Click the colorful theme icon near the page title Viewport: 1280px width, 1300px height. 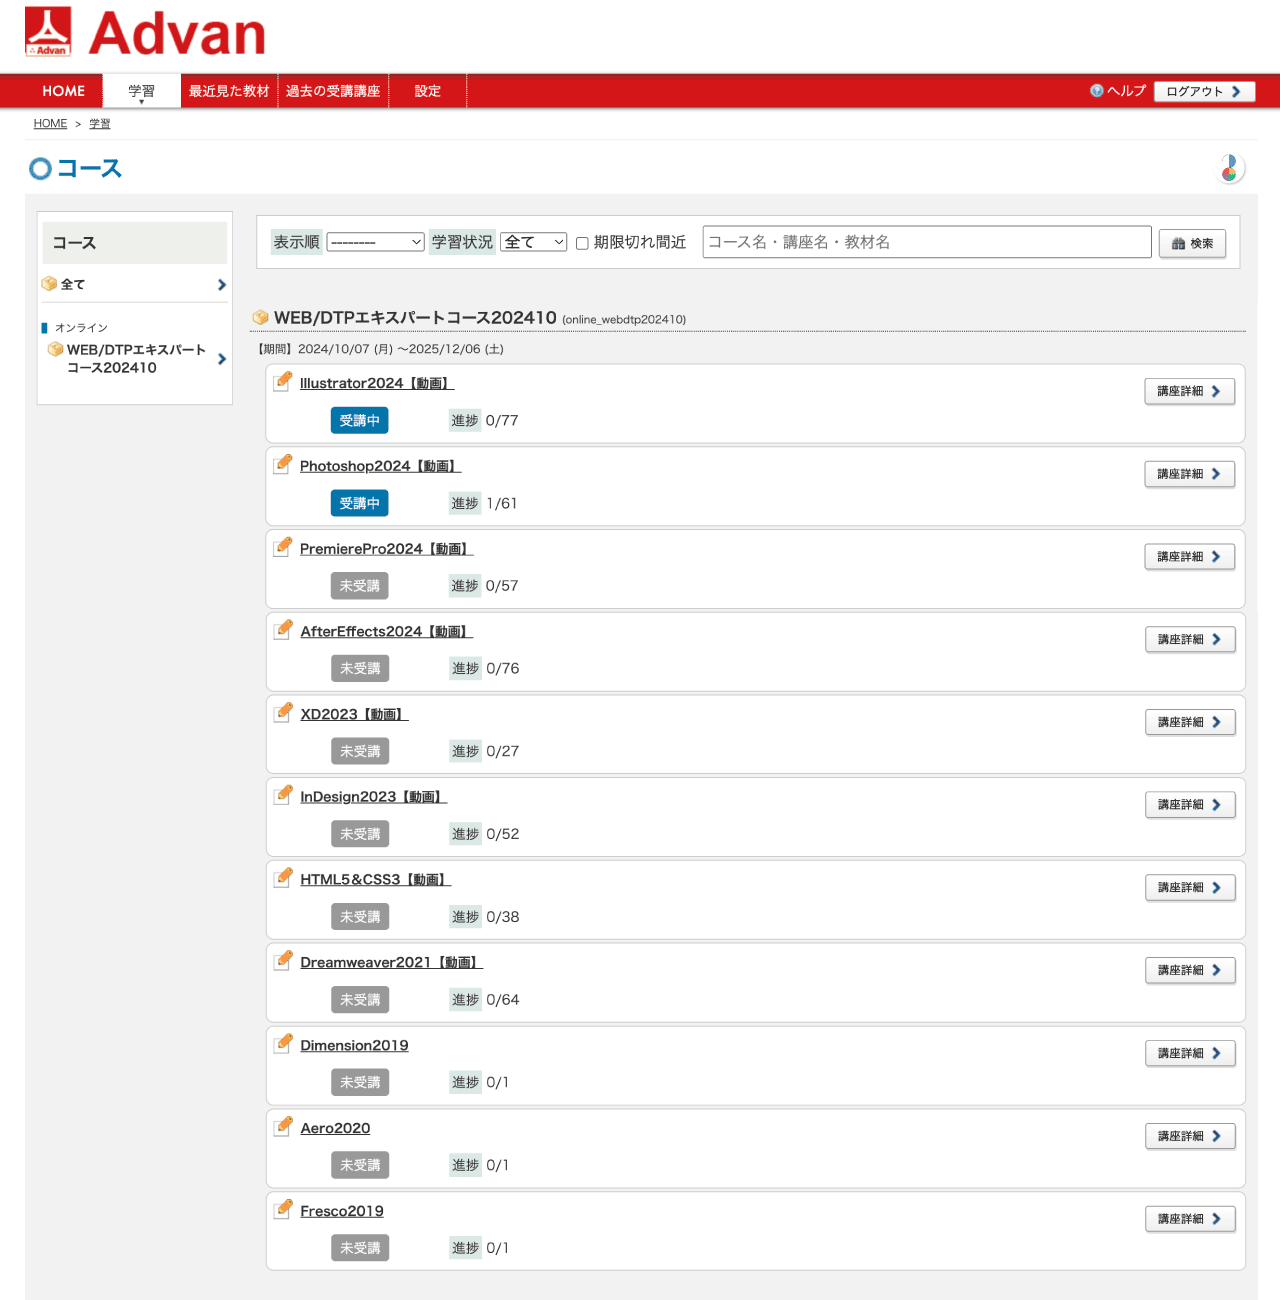pyautogui.click(x=1230, y=169)
